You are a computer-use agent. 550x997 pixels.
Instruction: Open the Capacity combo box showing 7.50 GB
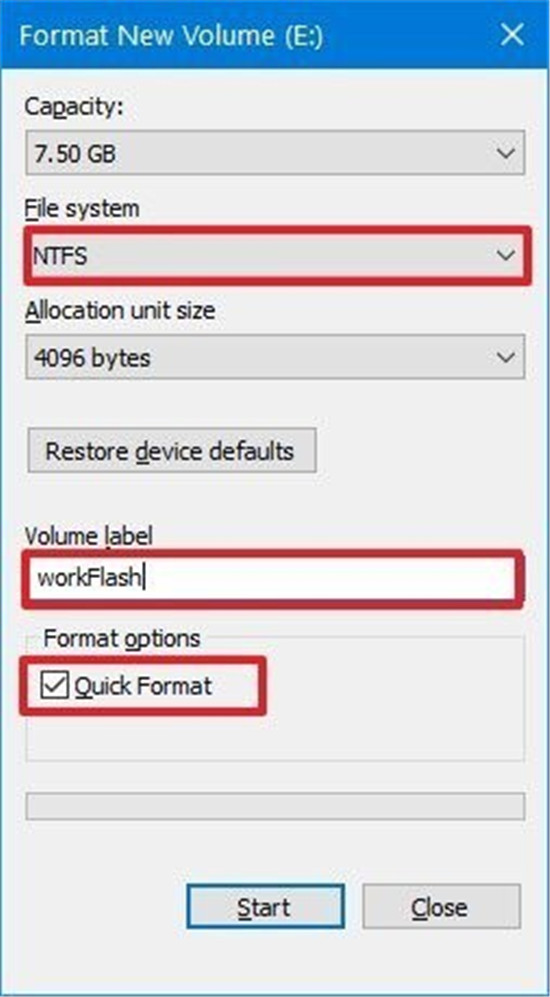click(x=275, y=153)
